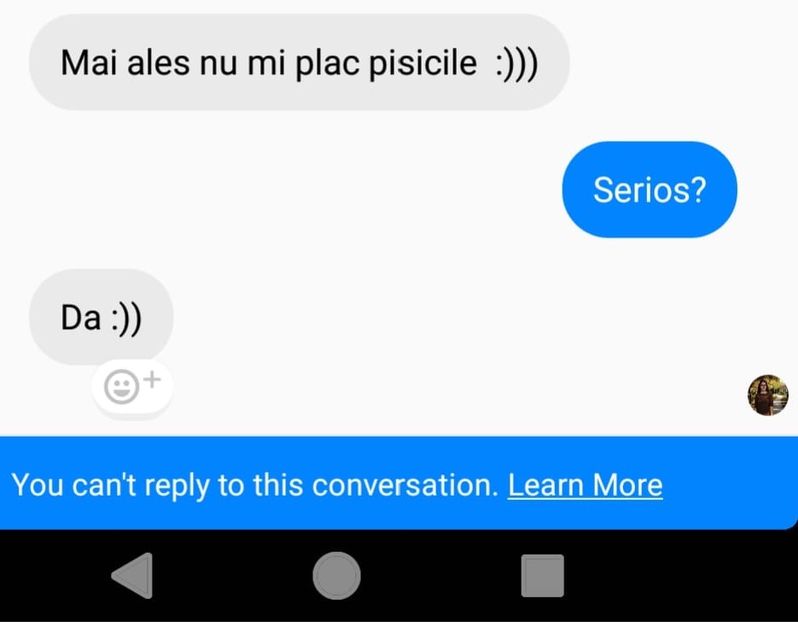This screenshot has height=622, width=798.
Task: Tap the Android Home circle button
Action: coord(337,575)
